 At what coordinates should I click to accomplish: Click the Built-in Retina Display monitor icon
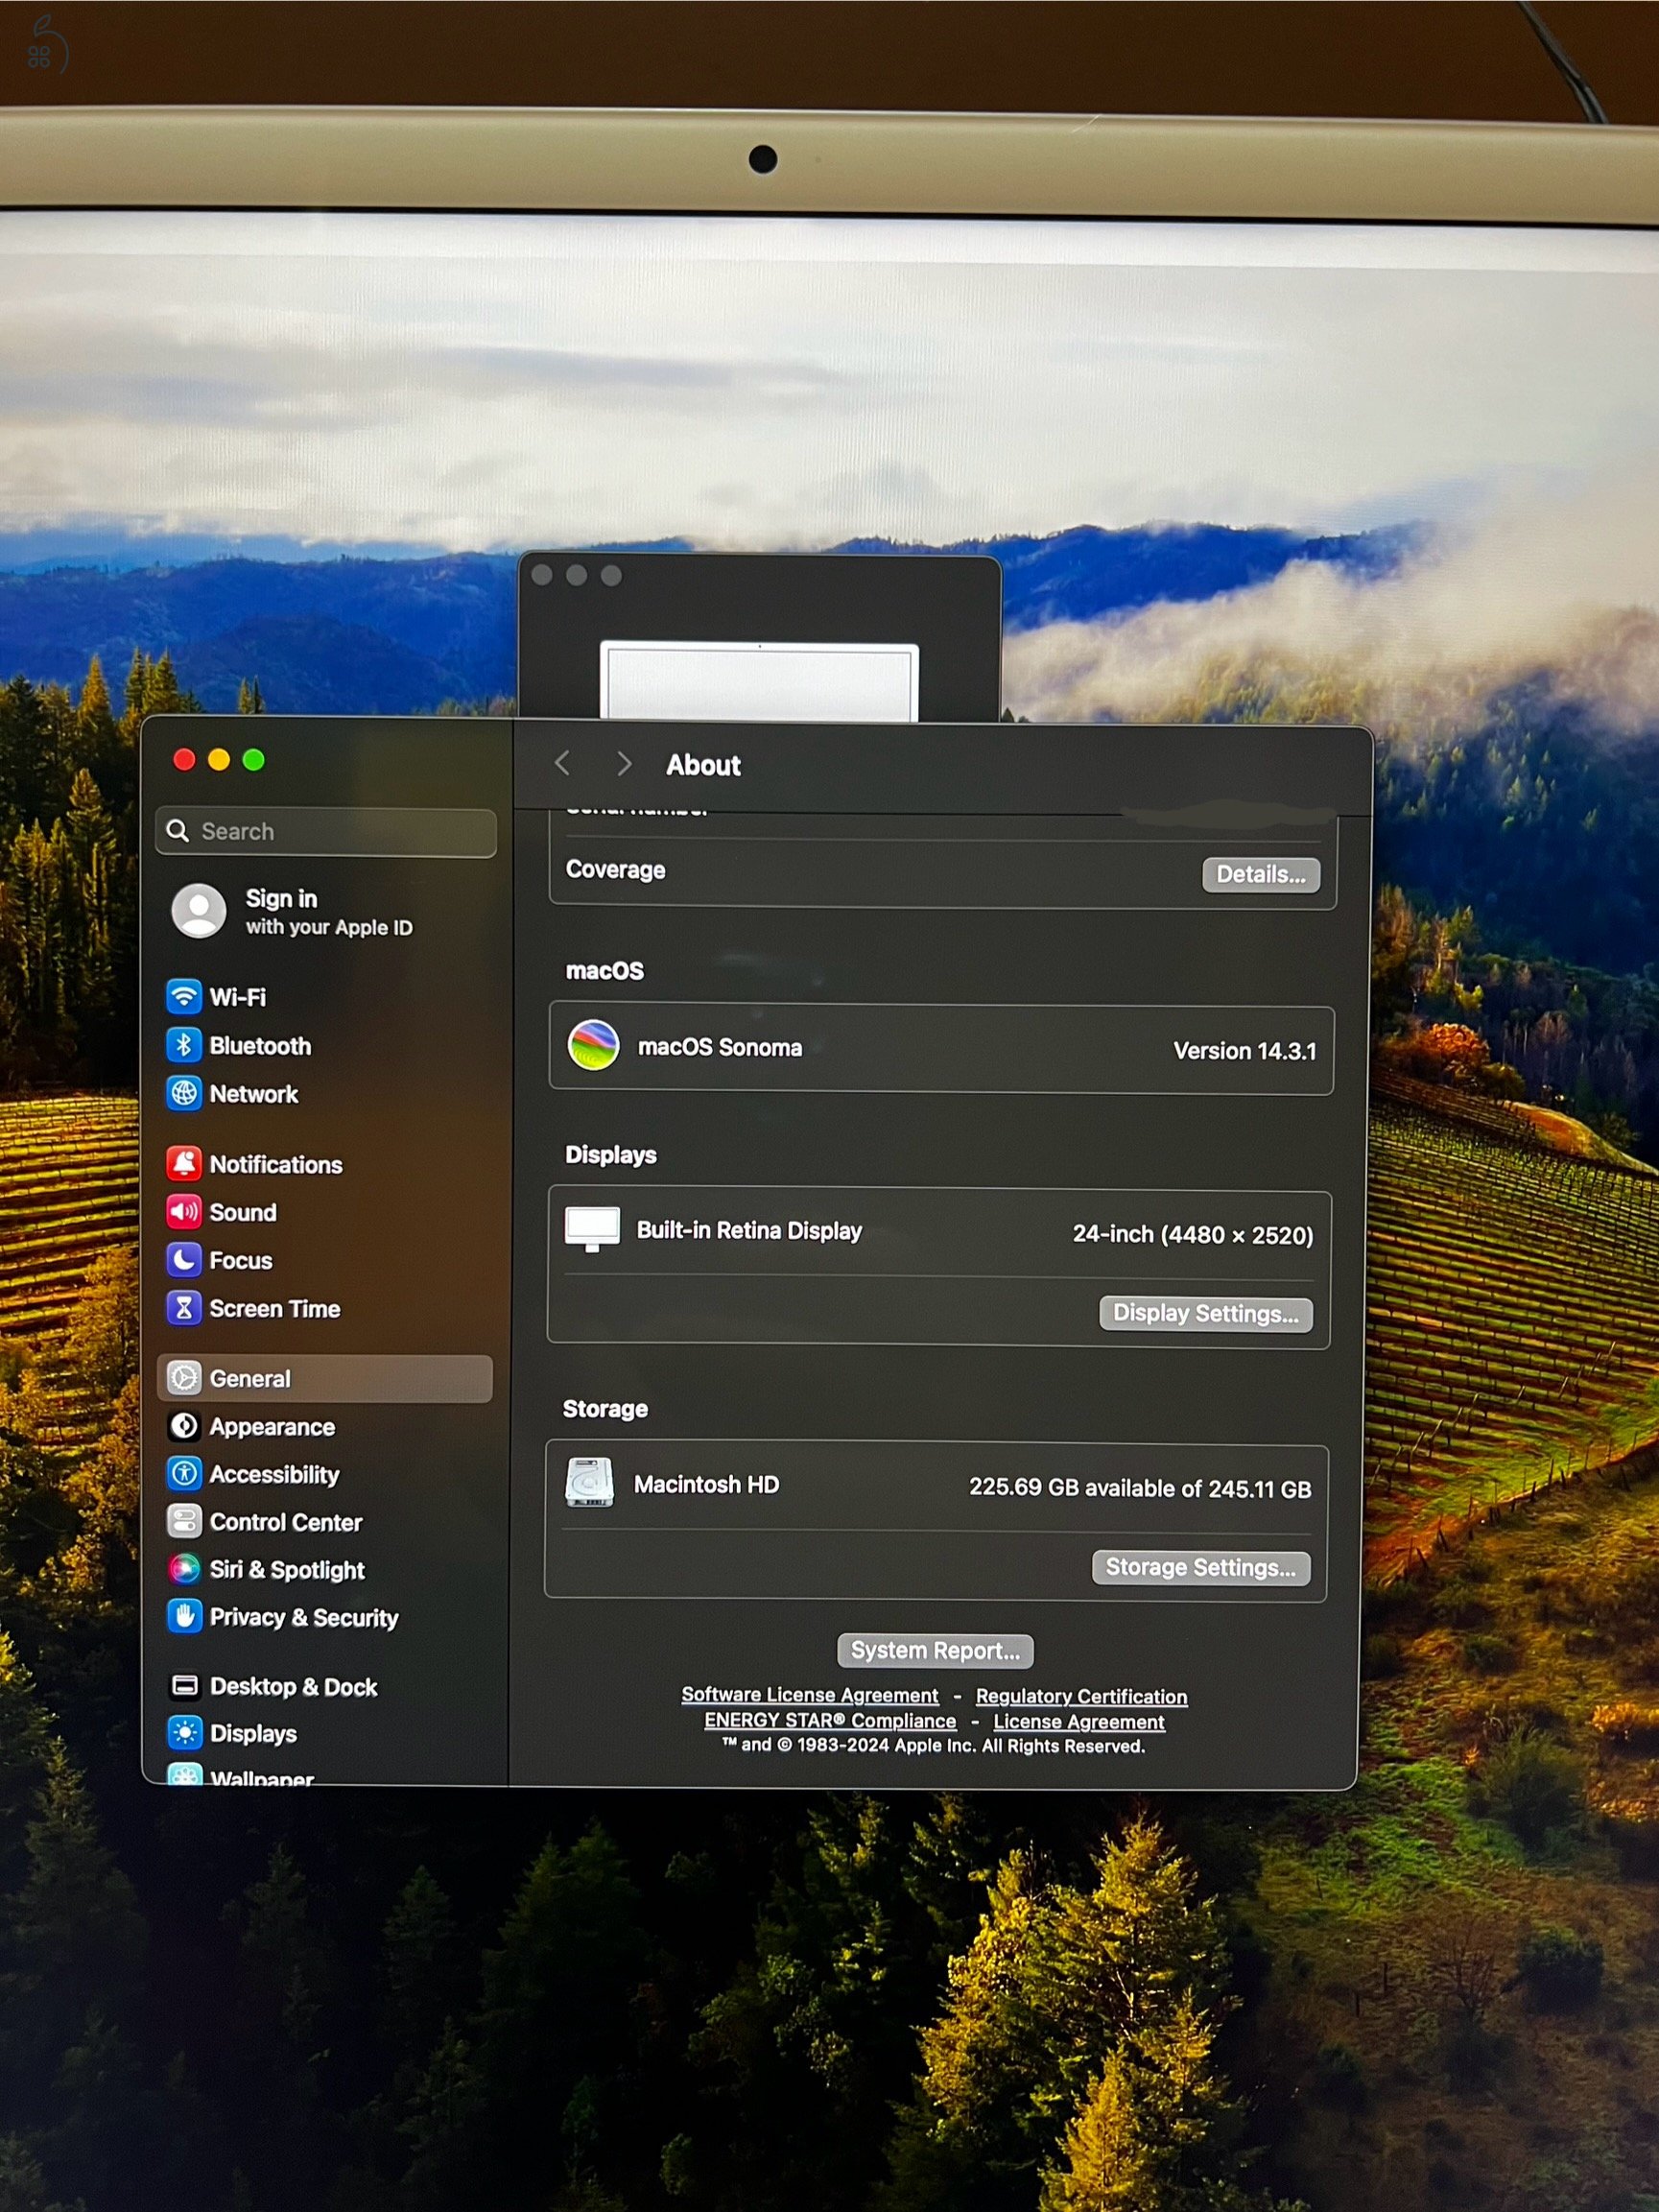[592, 1229]
